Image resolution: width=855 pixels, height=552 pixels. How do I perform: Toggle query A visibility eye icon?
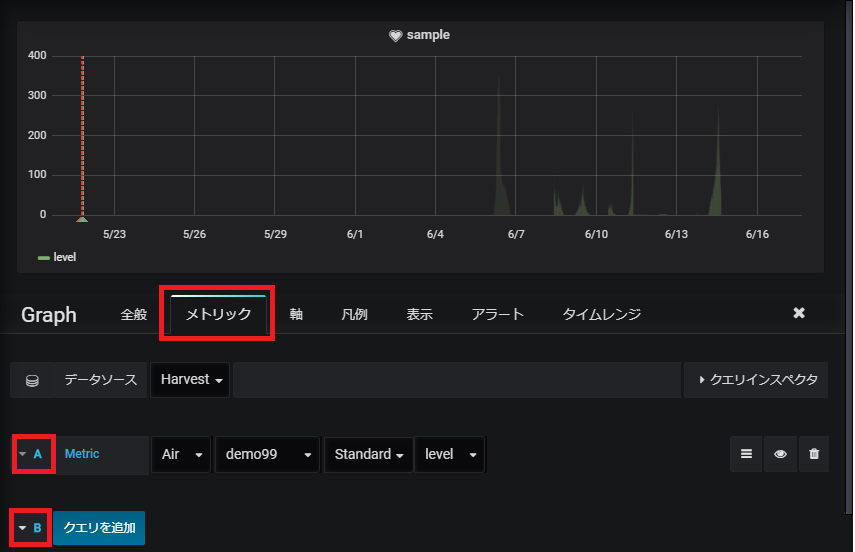point(780,454)
